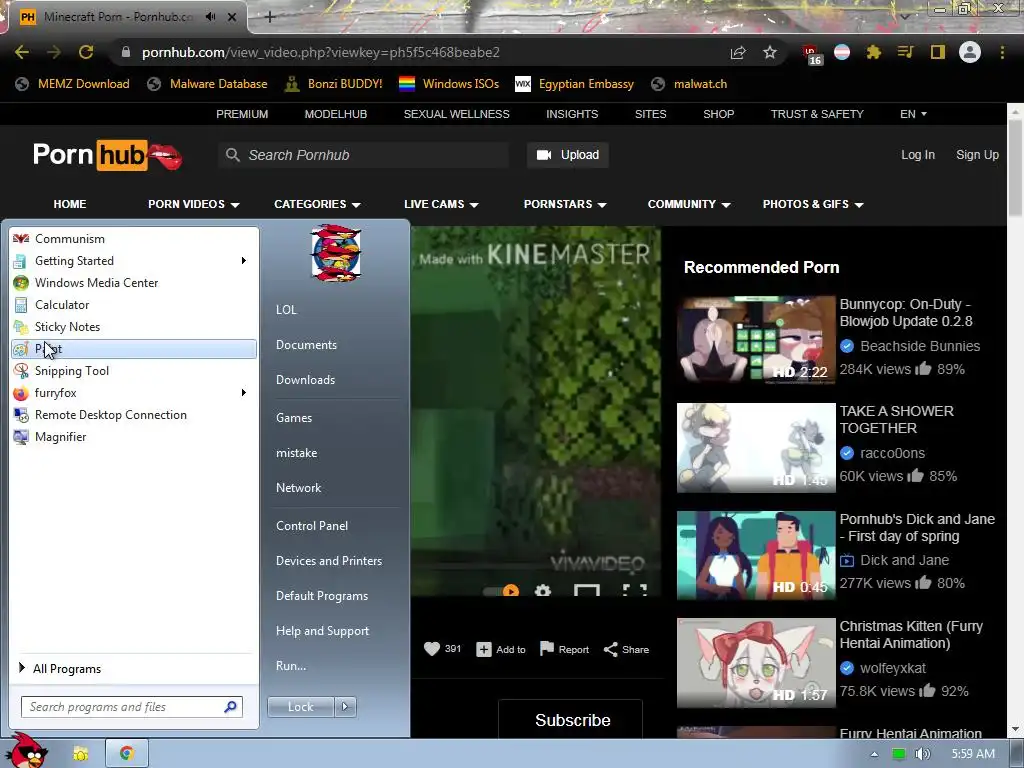Click the system tray volume icon
This screenshot has width=1024, height=768.
pyautogui.click(x=922, y=754)
